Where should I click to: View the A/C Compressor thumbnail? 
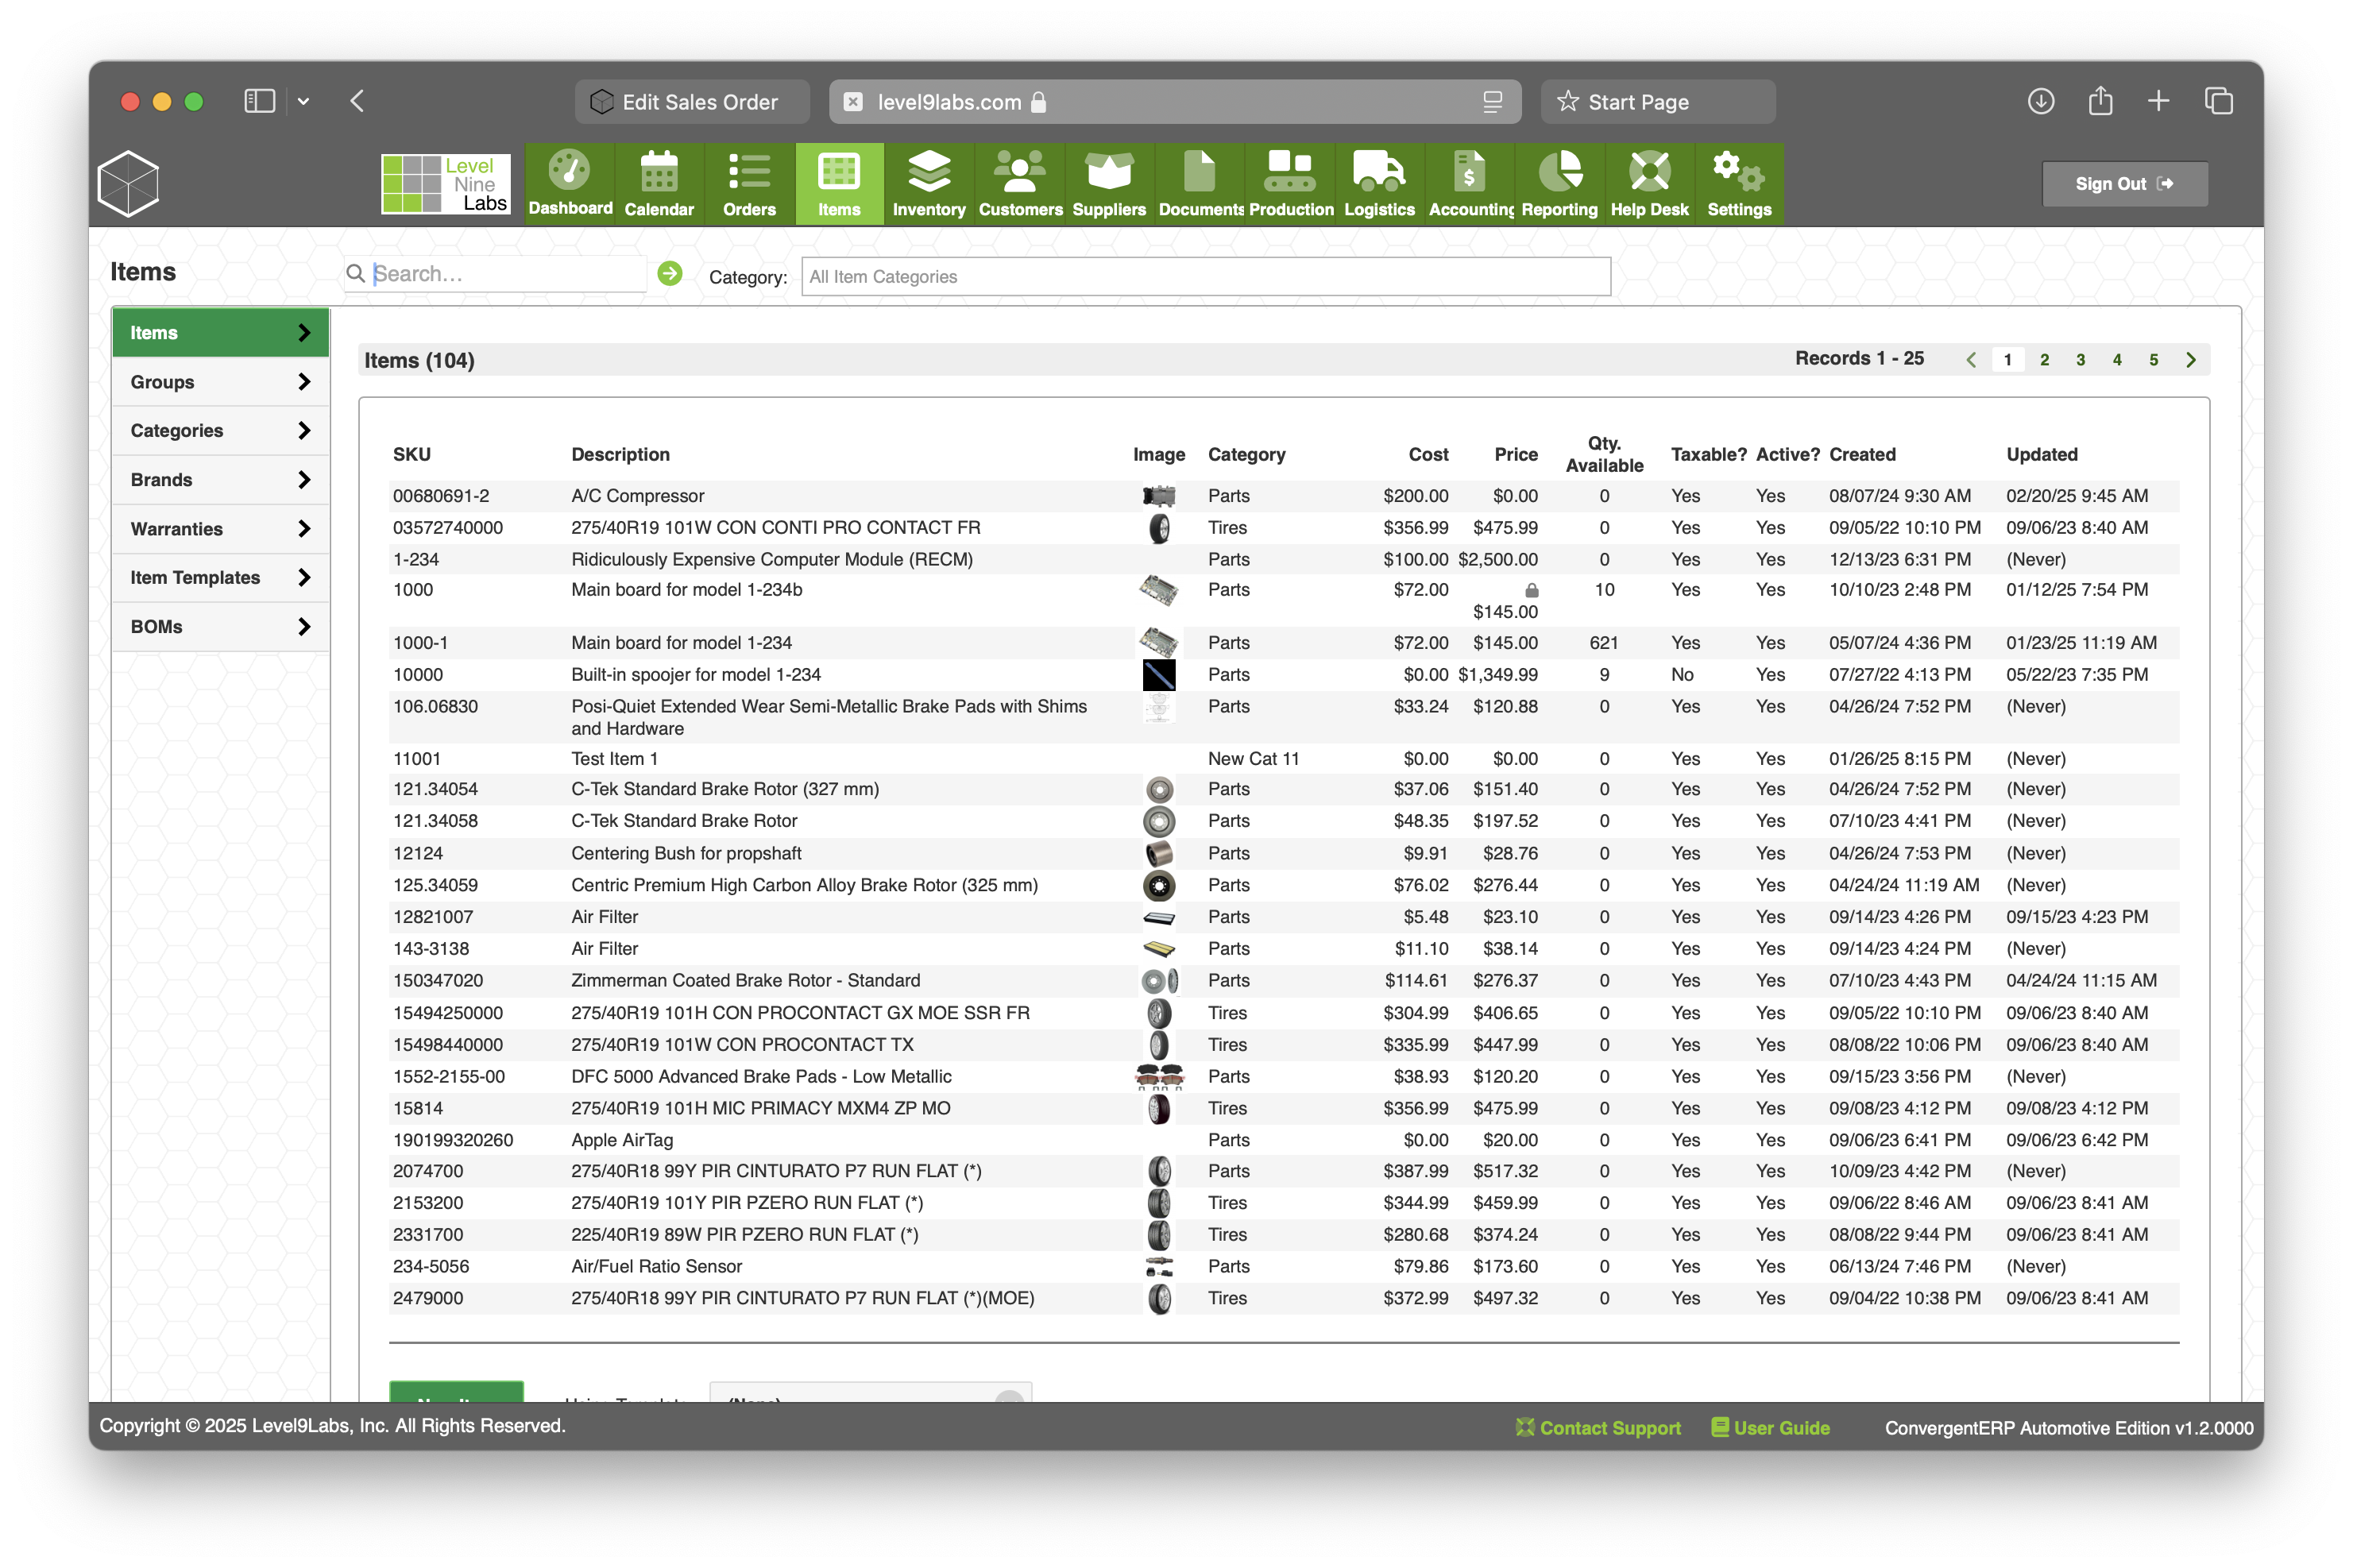[x=1159, y=495]
